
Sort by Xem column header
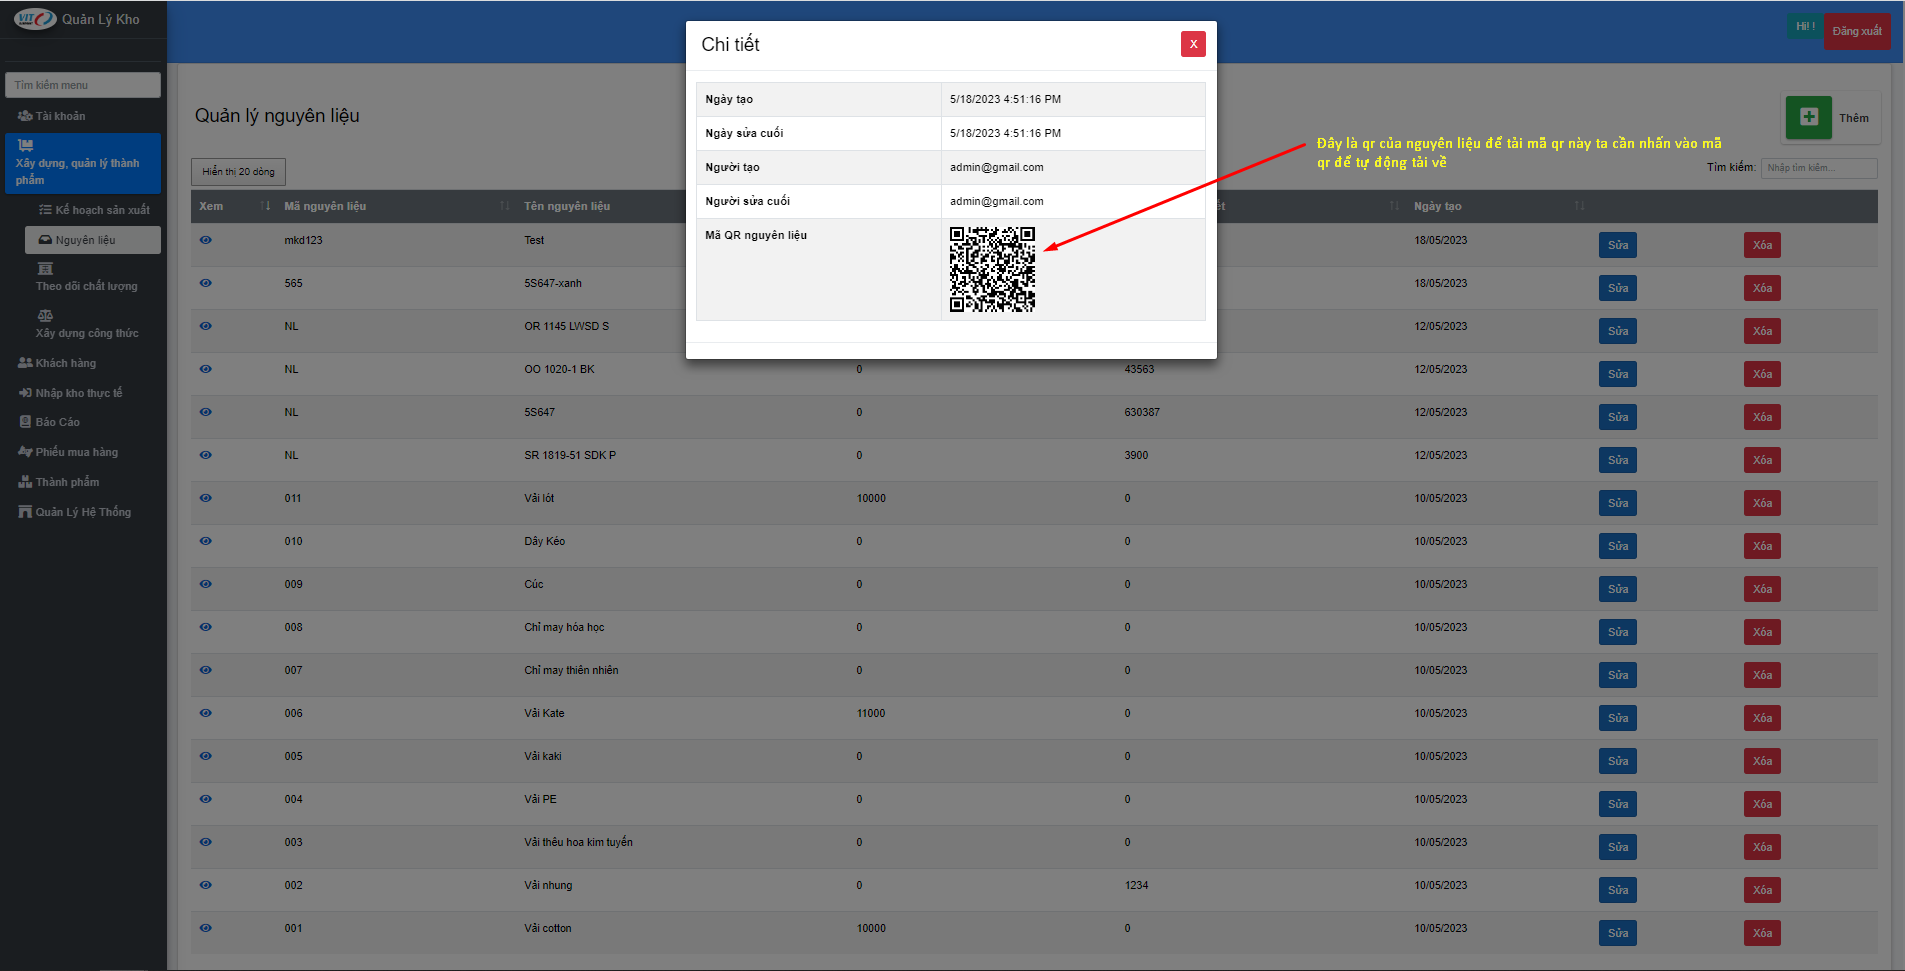click(x=234, y=206)
